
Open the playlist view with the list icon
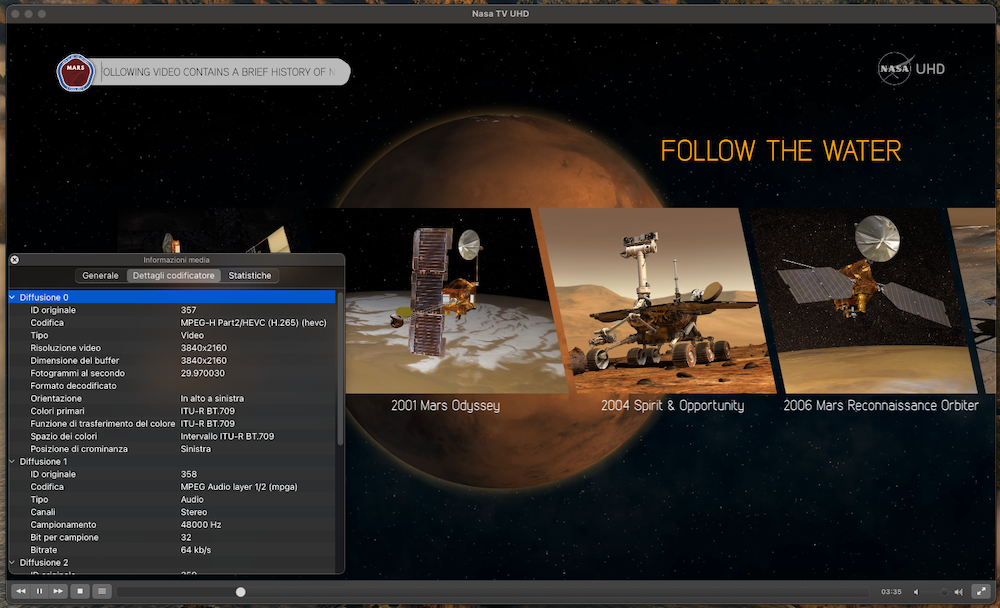click(x=101, y=591)
